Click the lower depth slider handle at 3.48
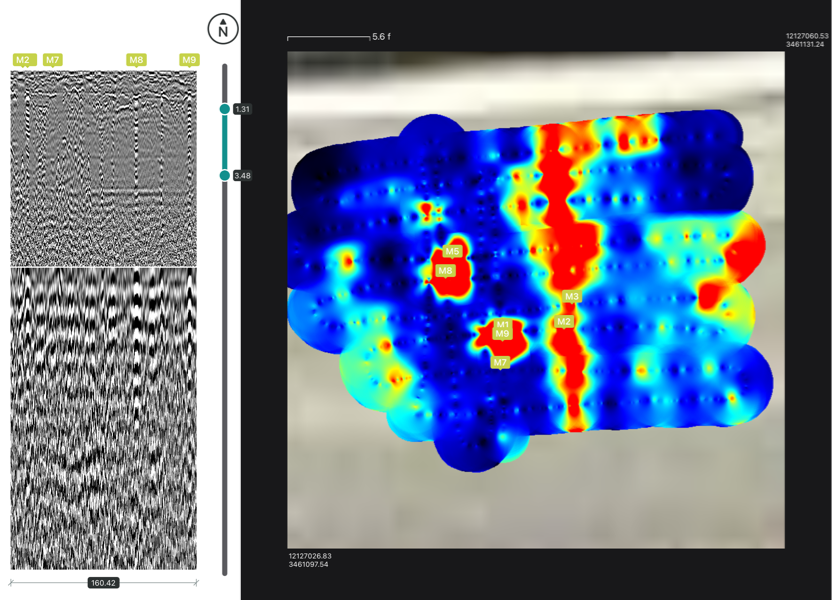The image size is (832, 600). (x=225, y=176)
